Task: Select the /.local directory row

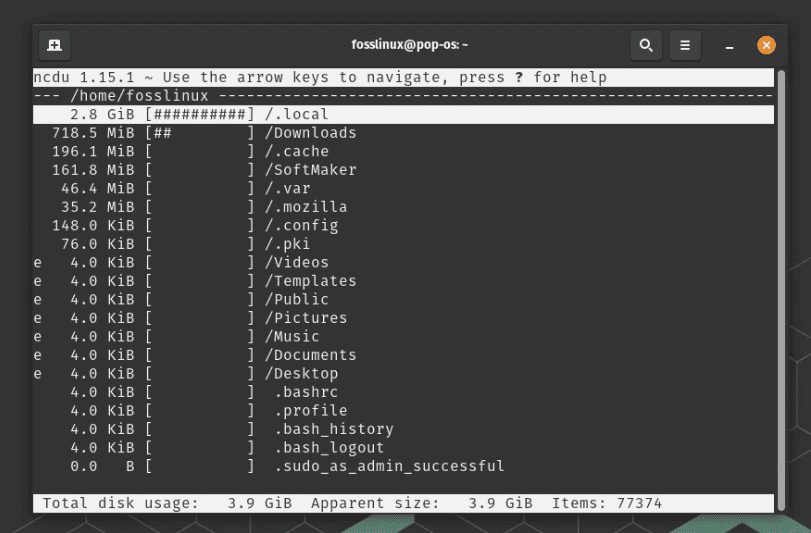Action: point(403,114)
